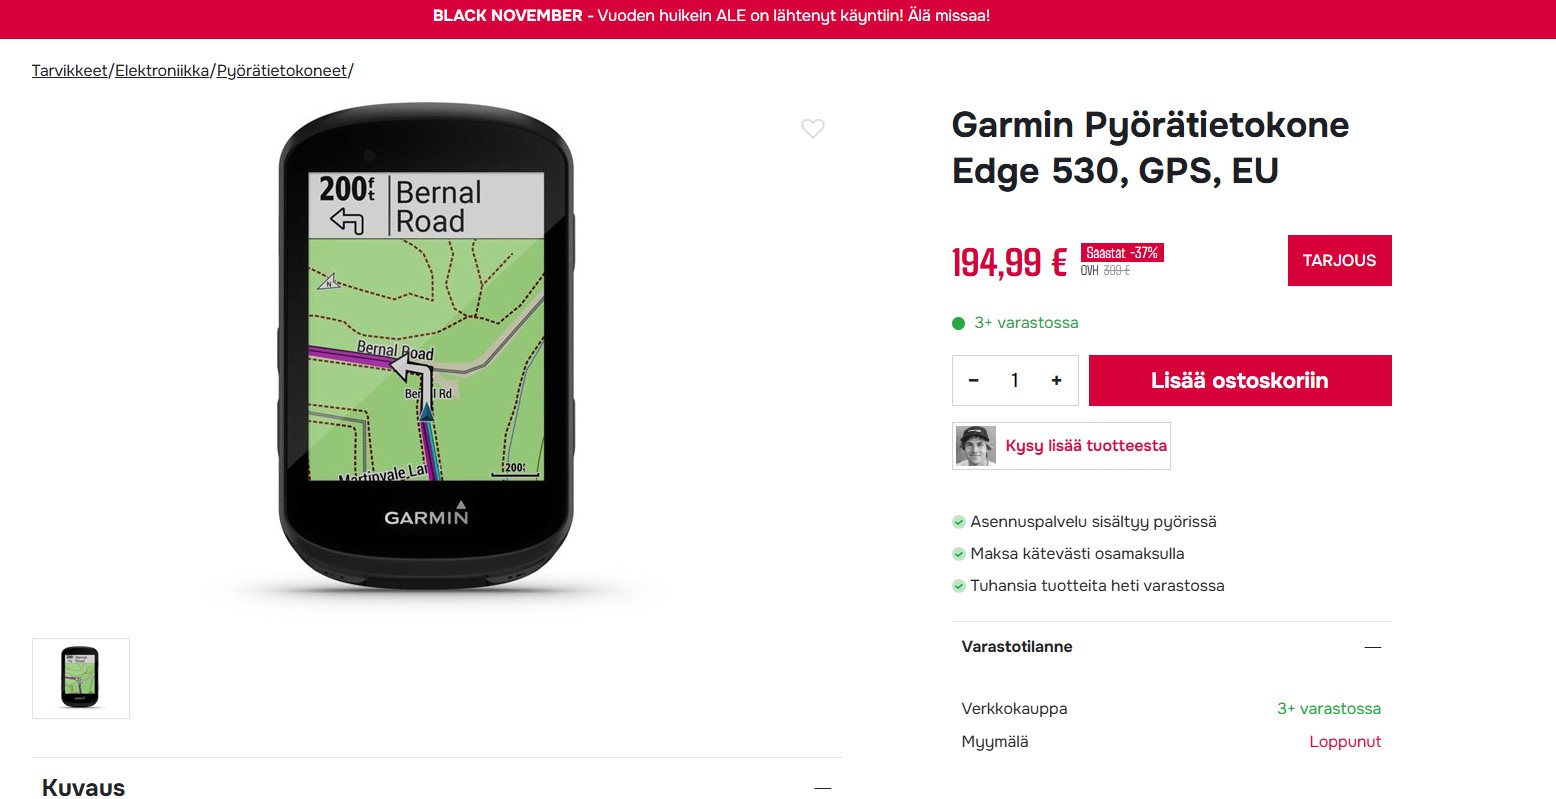Go to the Tarvikkeet breadcrumb
The width and height of the screenshot is (1556, 799).
coord(70,71)
